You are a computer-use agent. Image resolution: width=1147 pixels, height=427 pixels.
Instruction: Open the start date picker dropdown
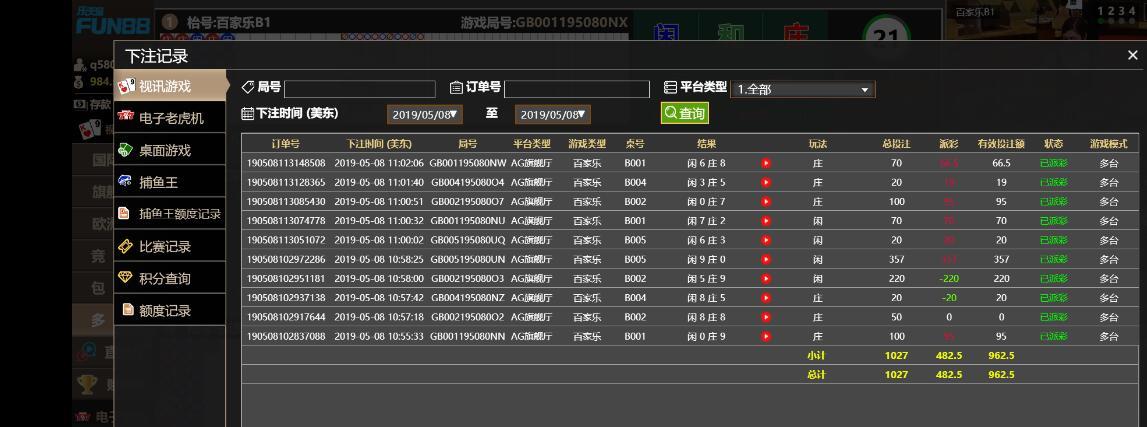[x=425, y=115]
